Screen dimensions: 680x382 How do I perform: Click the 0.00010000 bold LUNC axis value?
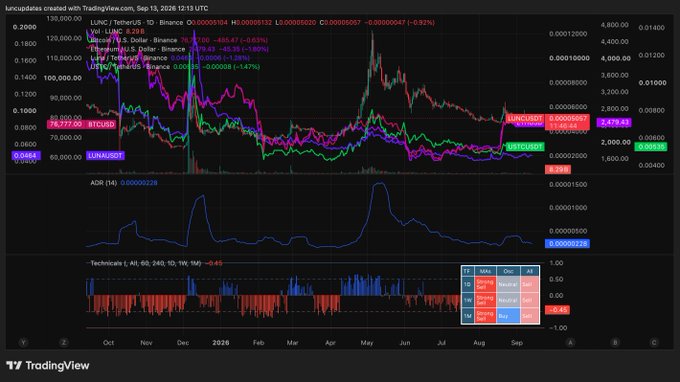click(569, 58)
